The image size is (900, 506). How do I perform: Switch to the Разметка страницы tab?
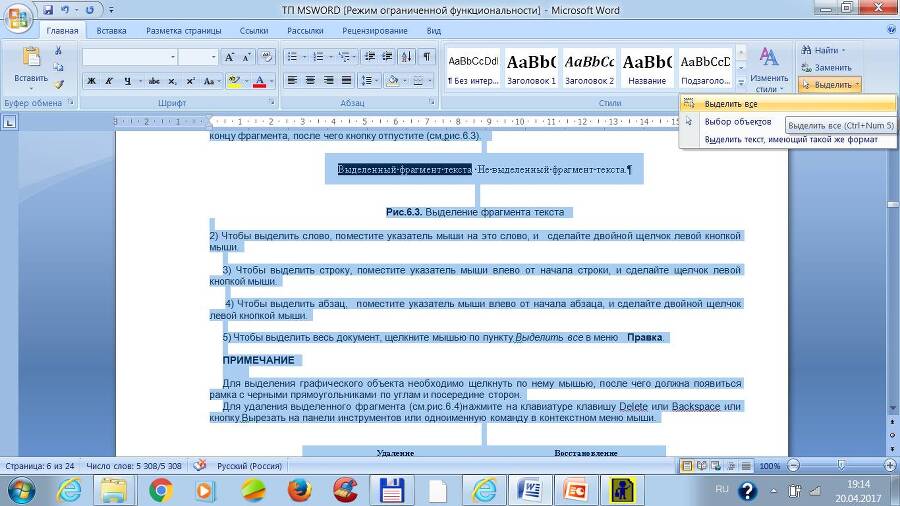pos(183,31)
